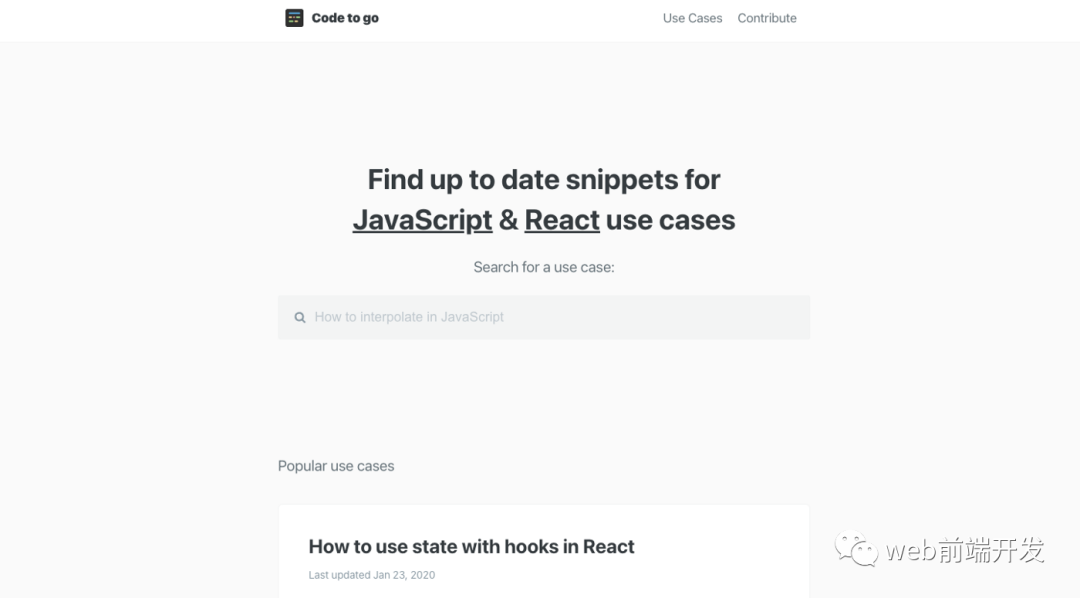This screenshot has width=1080, height=598.
Task: Click empty right end of the search bar
Action: pyautogui.click(x=723, y=318)
